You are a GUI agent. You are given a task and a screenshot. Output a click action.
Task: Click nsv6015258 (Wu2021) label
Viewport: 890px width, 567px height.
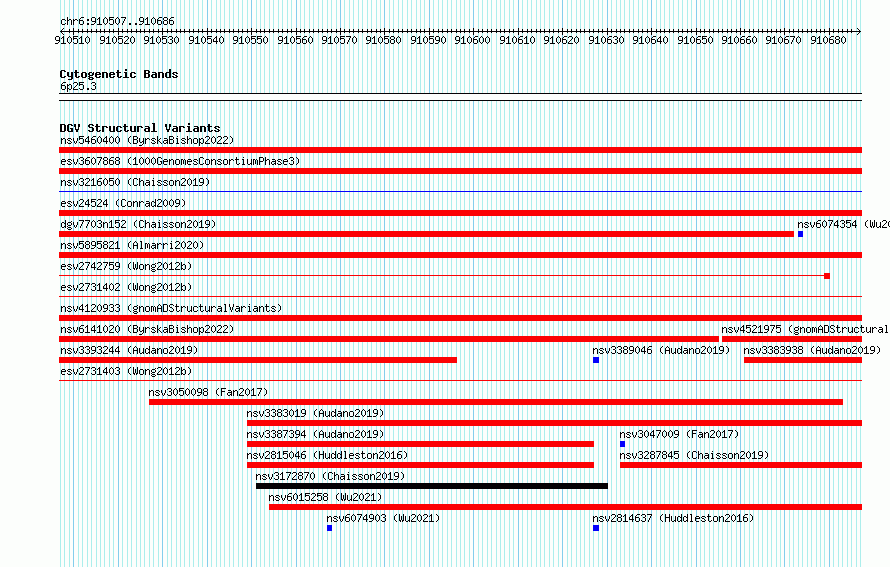325,497
